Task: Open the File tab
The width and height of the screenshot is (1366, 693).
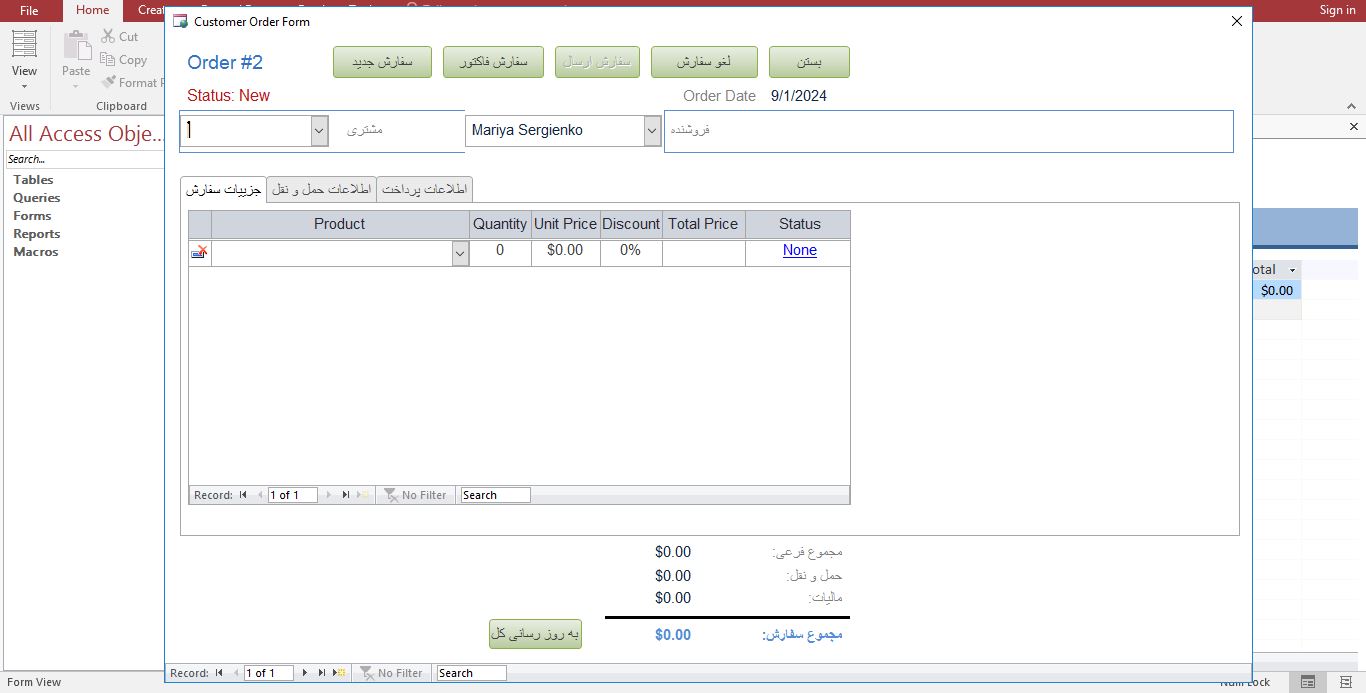Action: coord(29,10)
